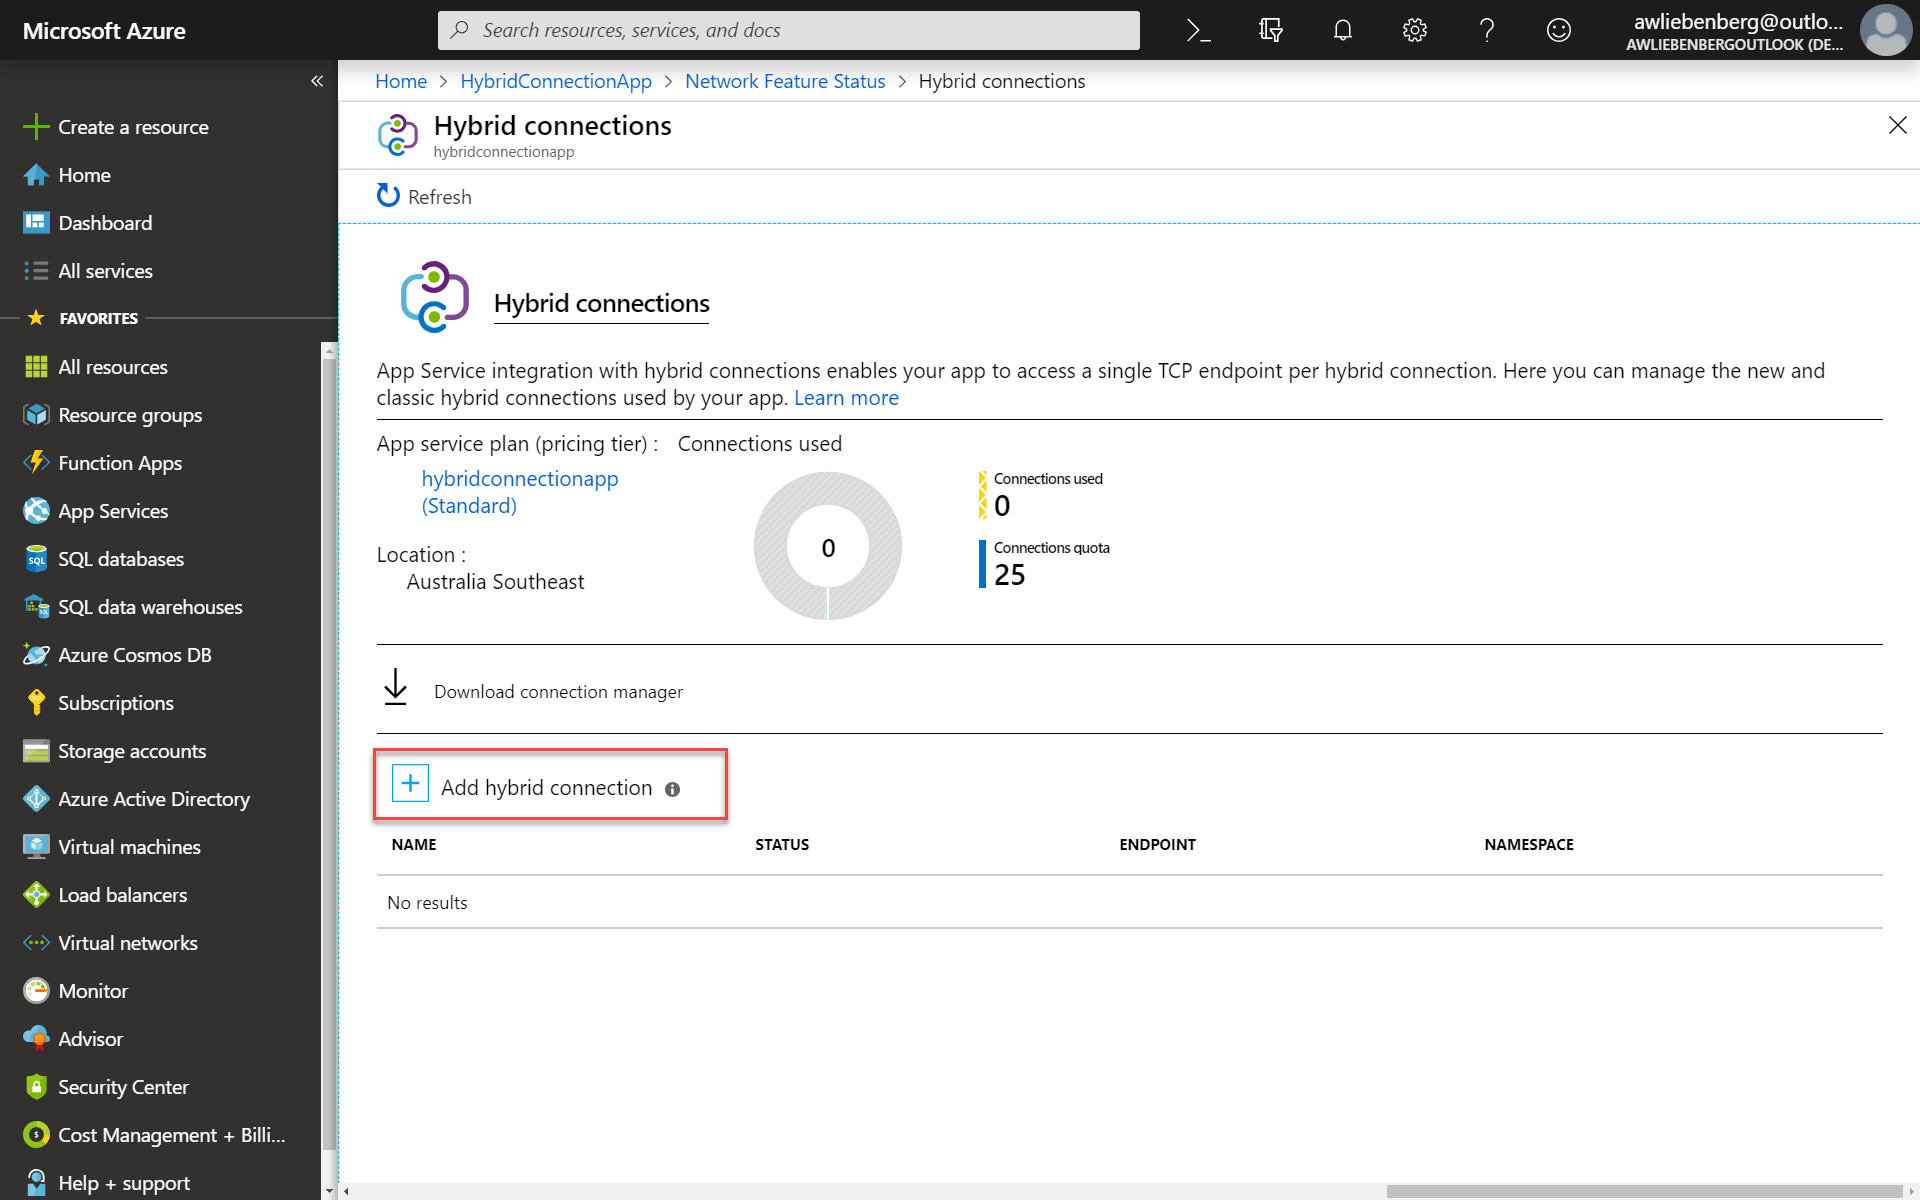This screenshot has height=1200, width=1920.
Task: Click the Monitor gauge icon
Action: tap(36, 991)
